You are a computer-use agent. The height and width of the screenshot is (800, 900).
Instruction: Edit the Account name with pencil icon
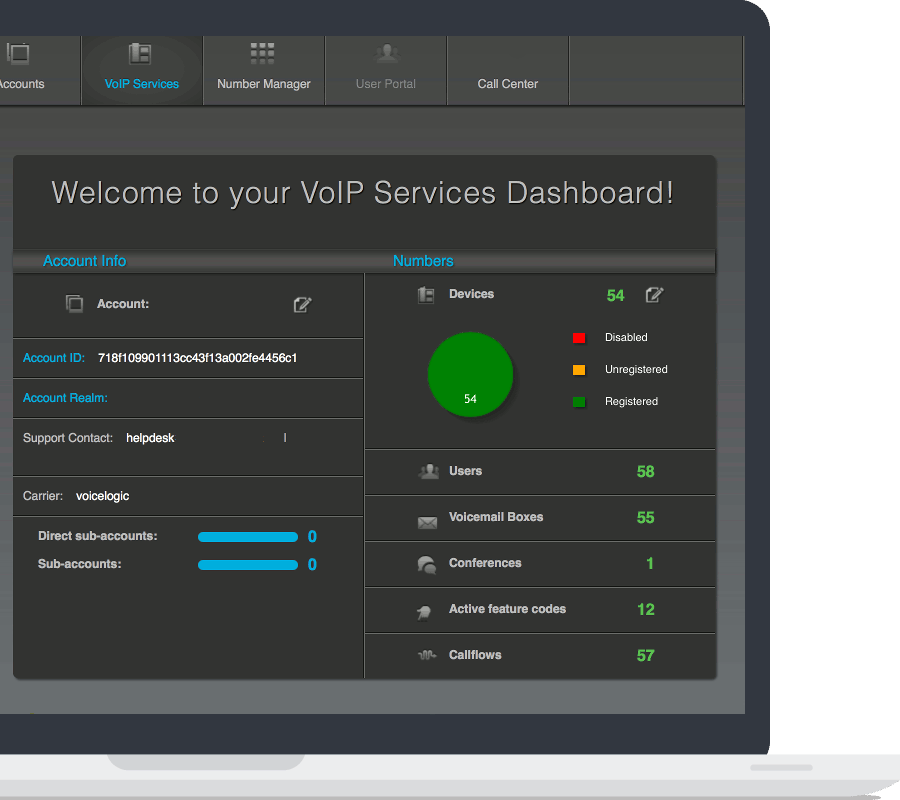pyautogui.click(x=302, y=305)
